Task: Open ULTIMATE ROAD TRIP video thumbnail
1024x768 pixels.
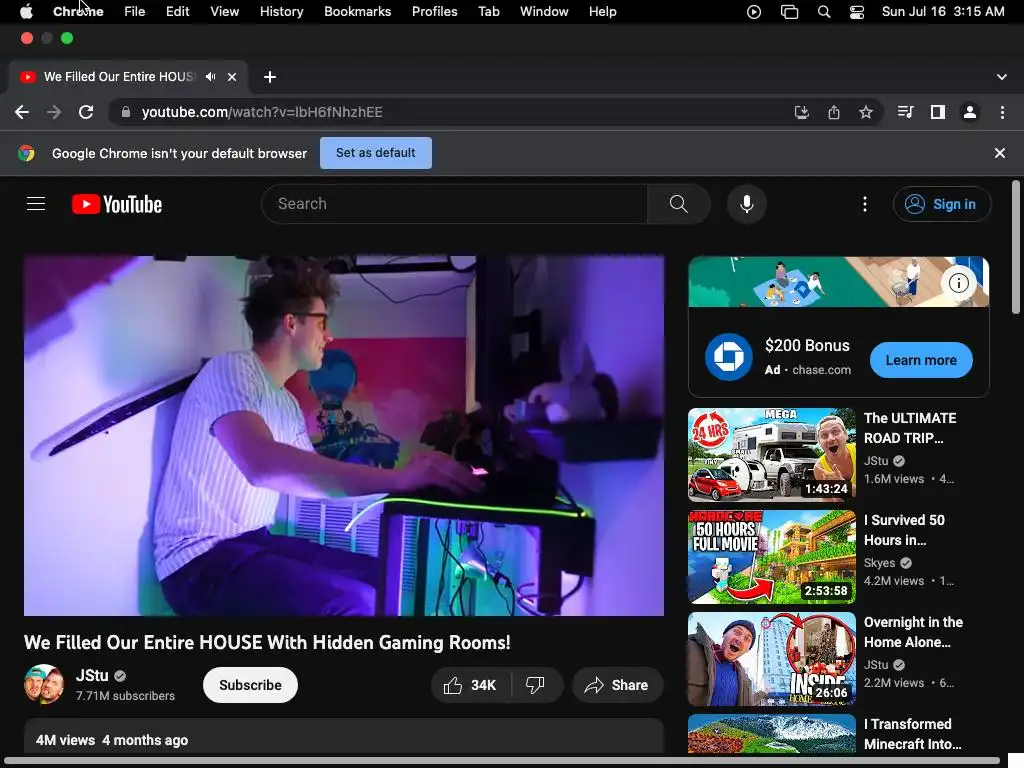Action: (x=771, y=455)
